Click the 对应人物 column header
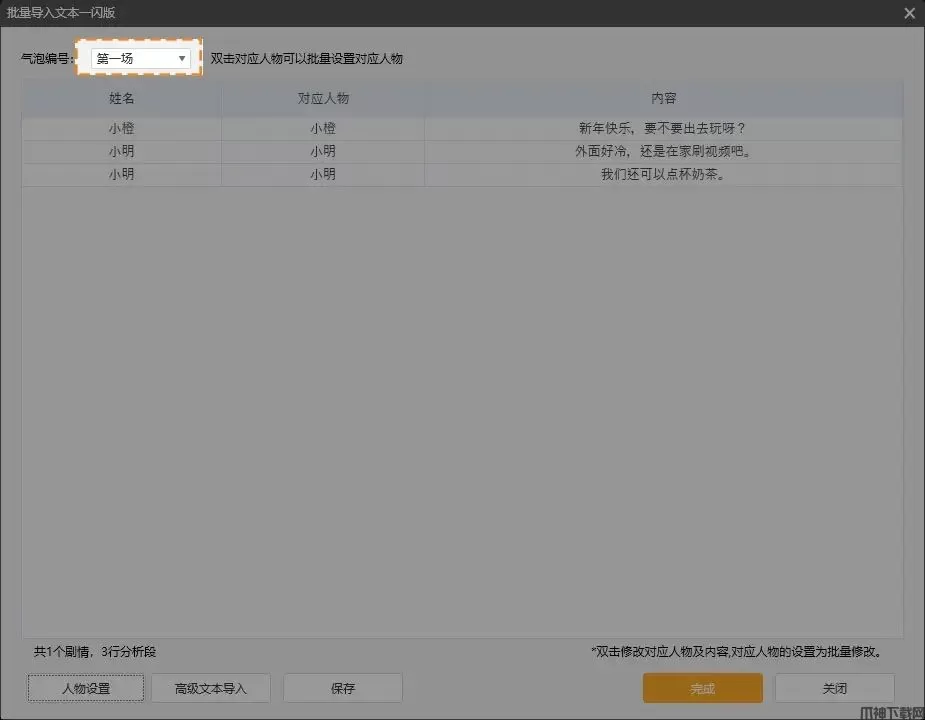 point(322,99)
